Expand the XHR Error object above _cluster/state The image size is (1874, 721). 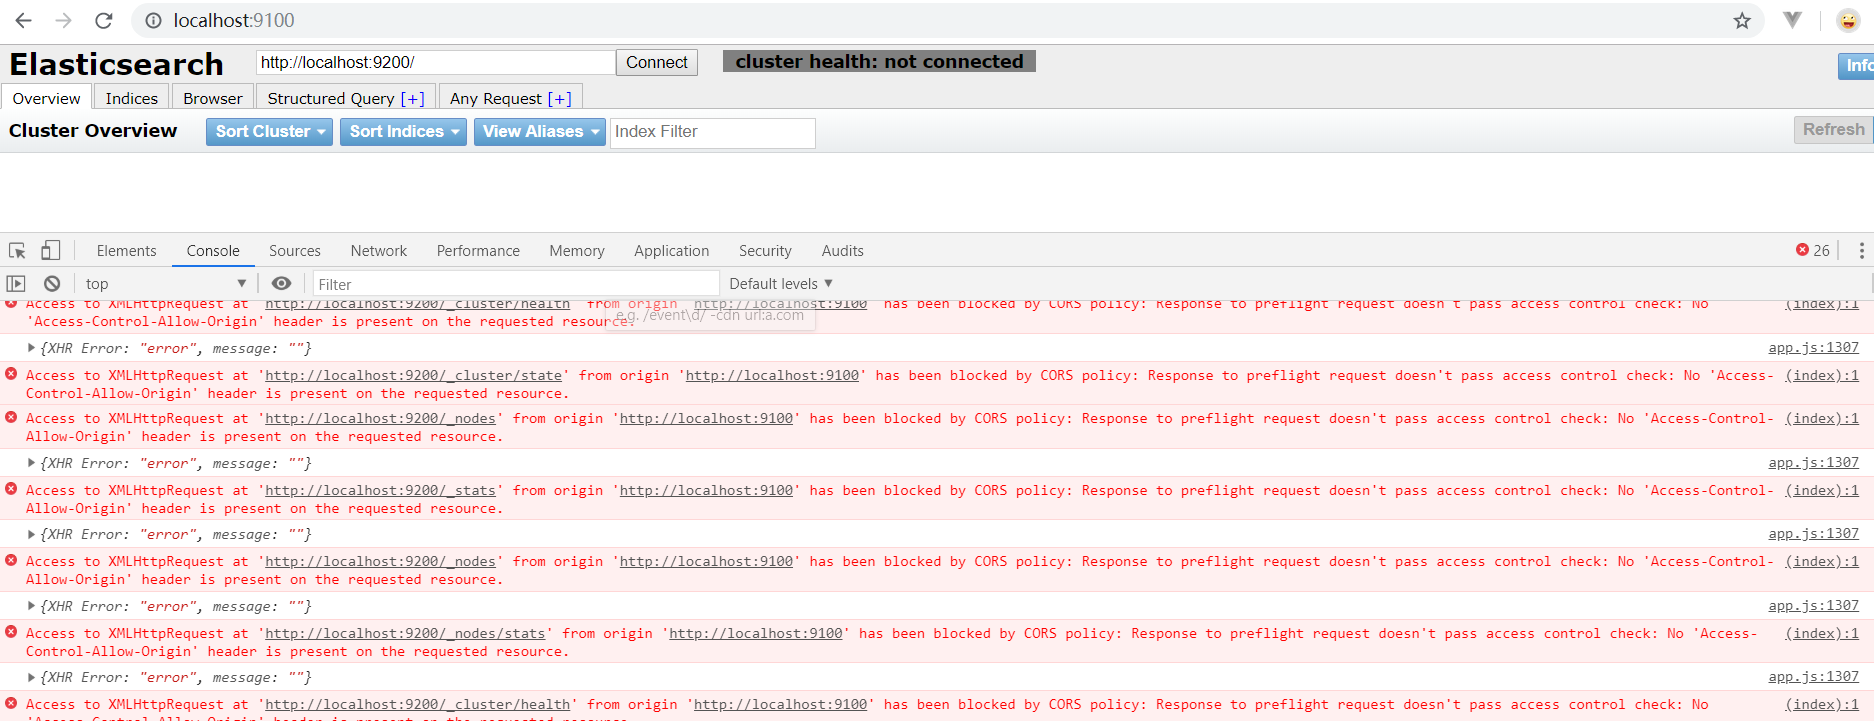coord(31,348)
